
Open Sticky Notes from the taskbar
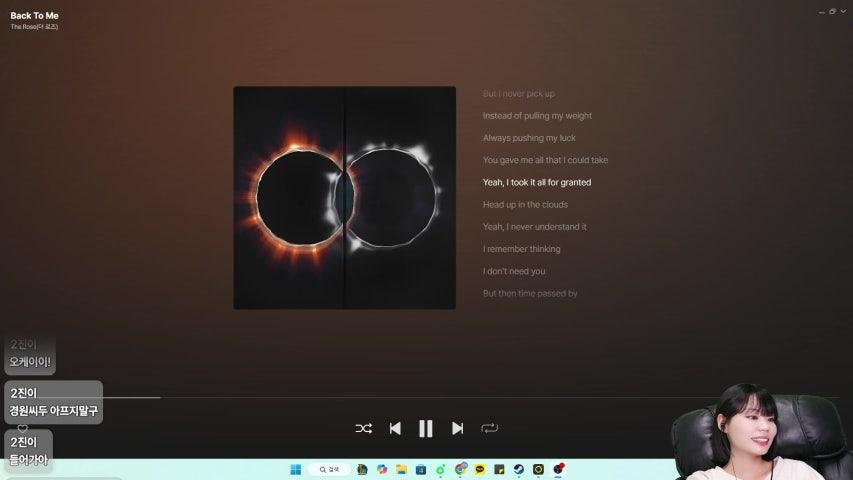pyautogui.click(x=499, y=469)
